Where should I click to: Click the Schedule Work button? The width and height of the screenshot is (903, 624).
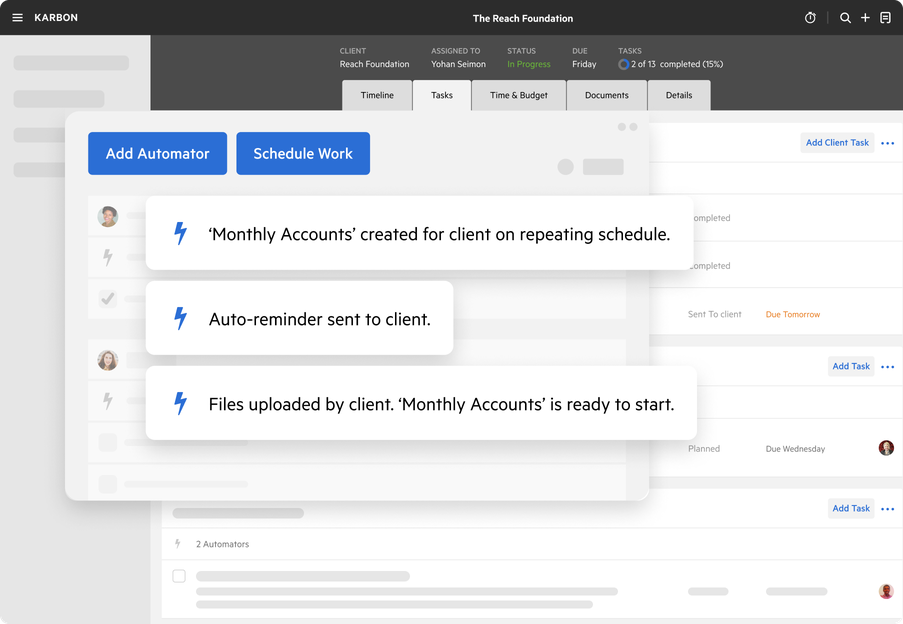(303, 153)
